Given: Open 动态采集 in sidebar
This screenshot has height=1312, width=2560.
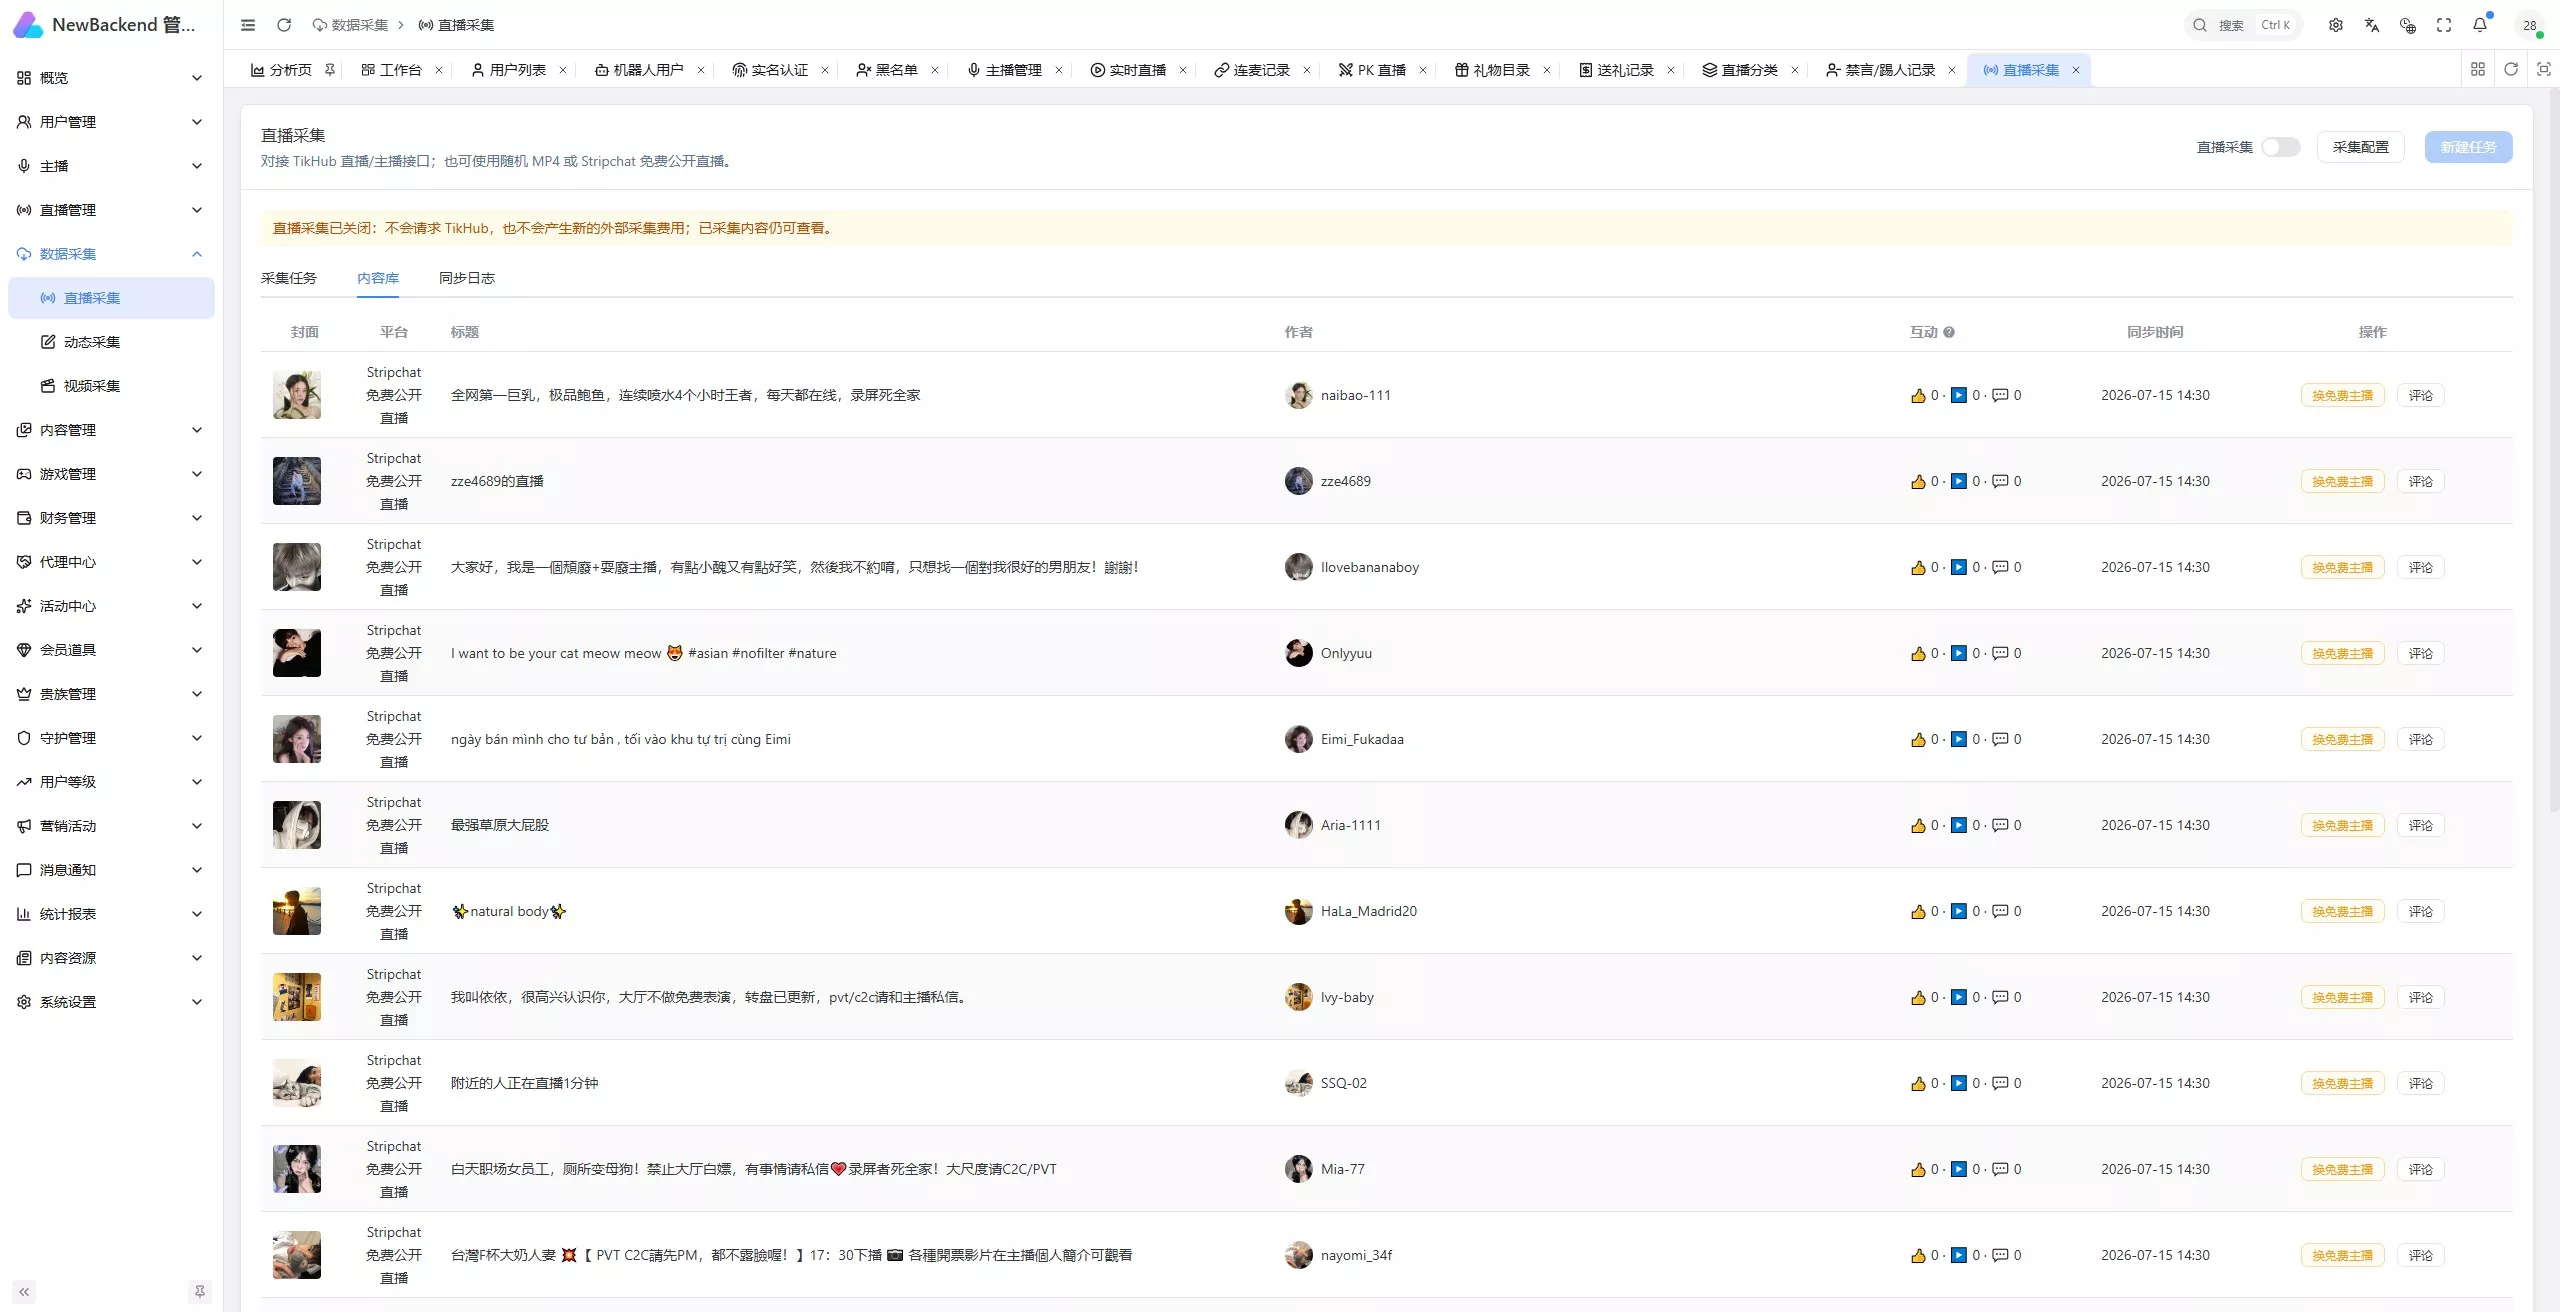Looking at the screenshot, I should point(110,342).
